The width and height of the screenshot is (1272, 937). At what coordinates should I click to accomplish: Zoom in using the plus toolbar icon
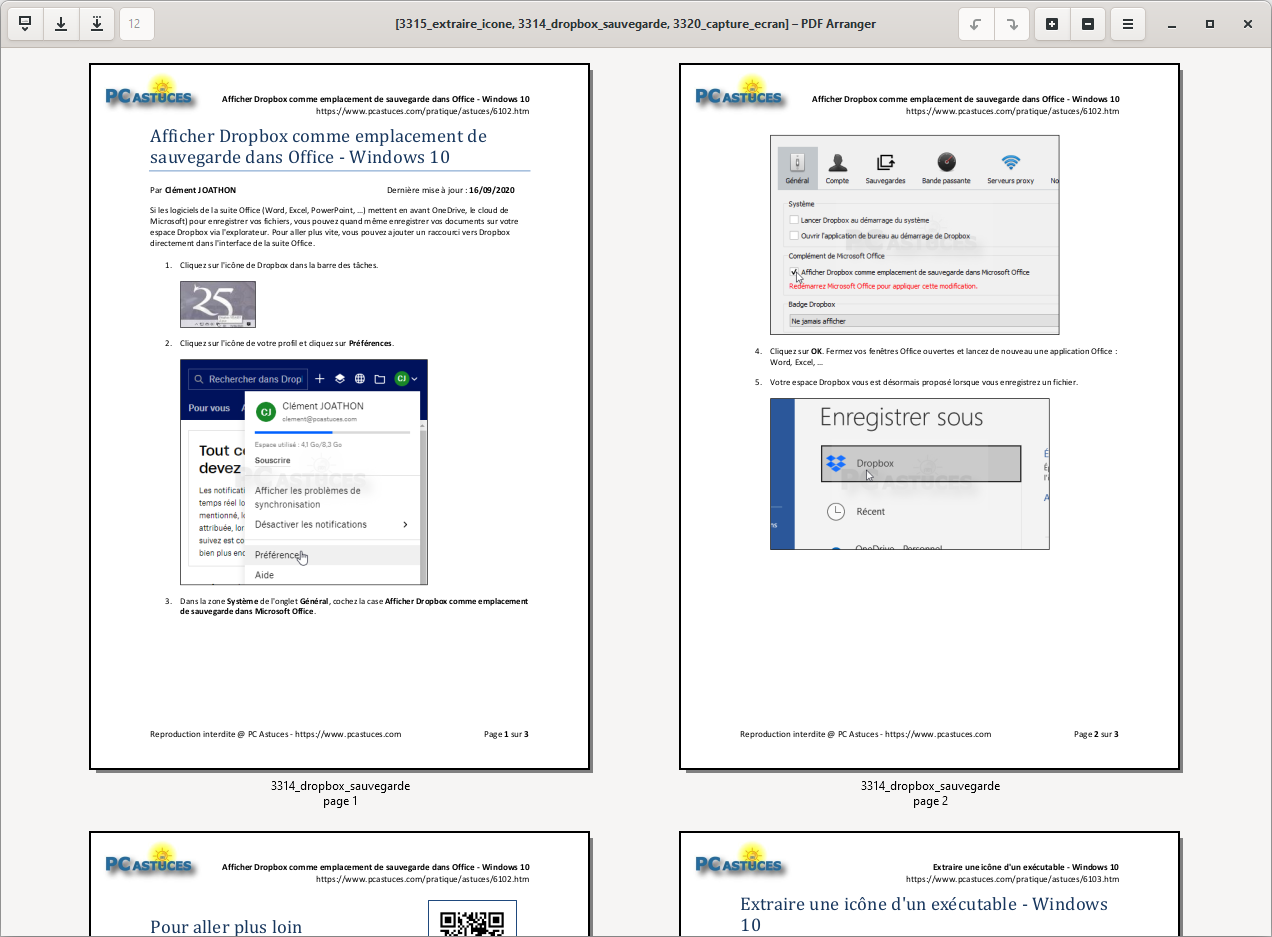(1050, 23)
